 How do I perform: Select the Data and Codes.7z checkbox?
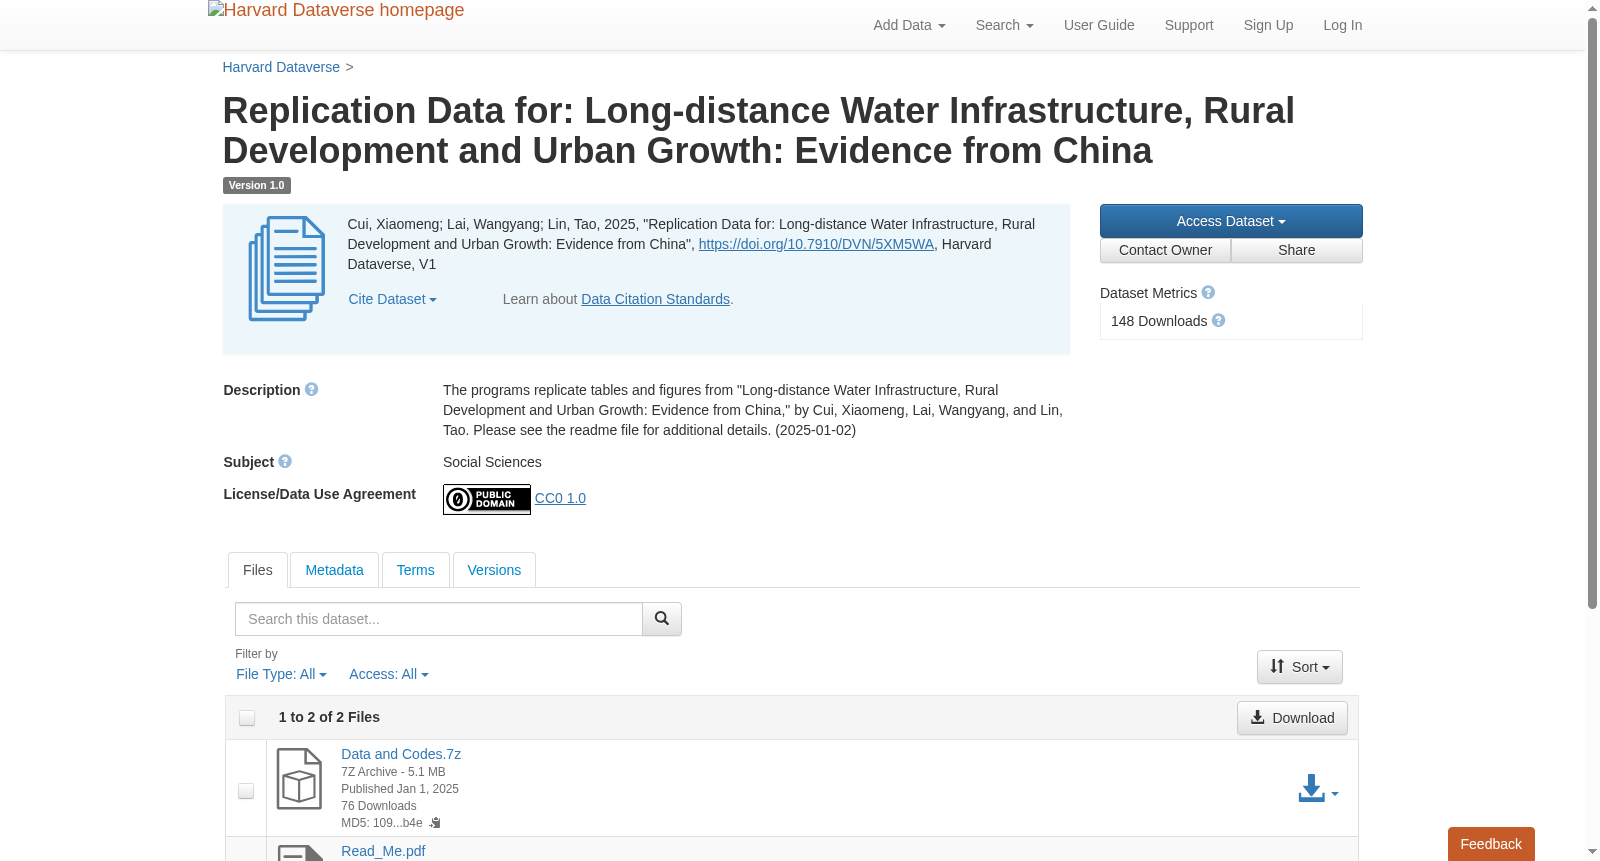coord(246,791)
